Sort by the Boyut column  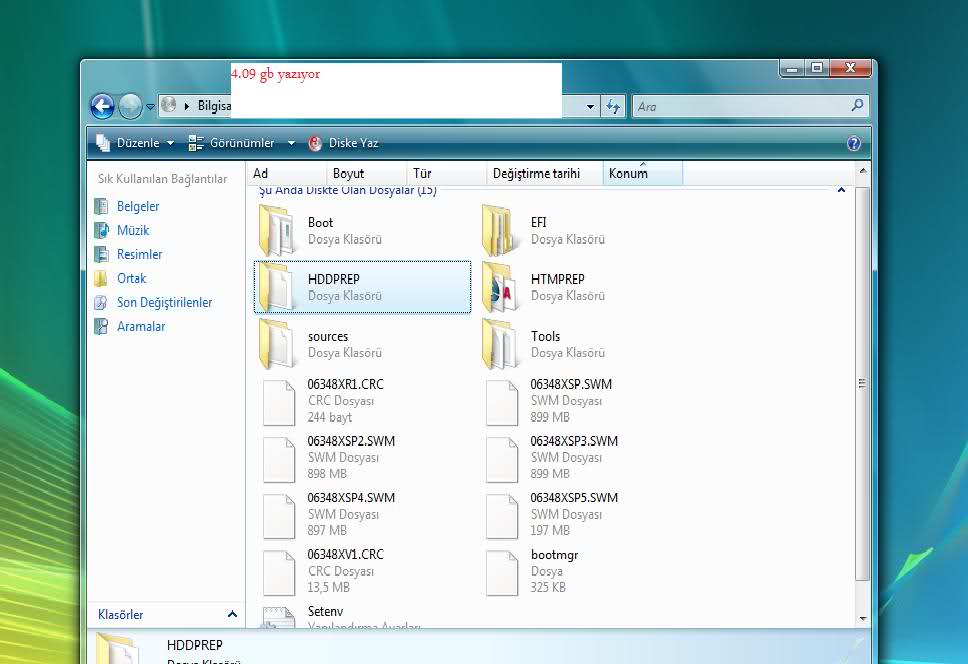365,173
